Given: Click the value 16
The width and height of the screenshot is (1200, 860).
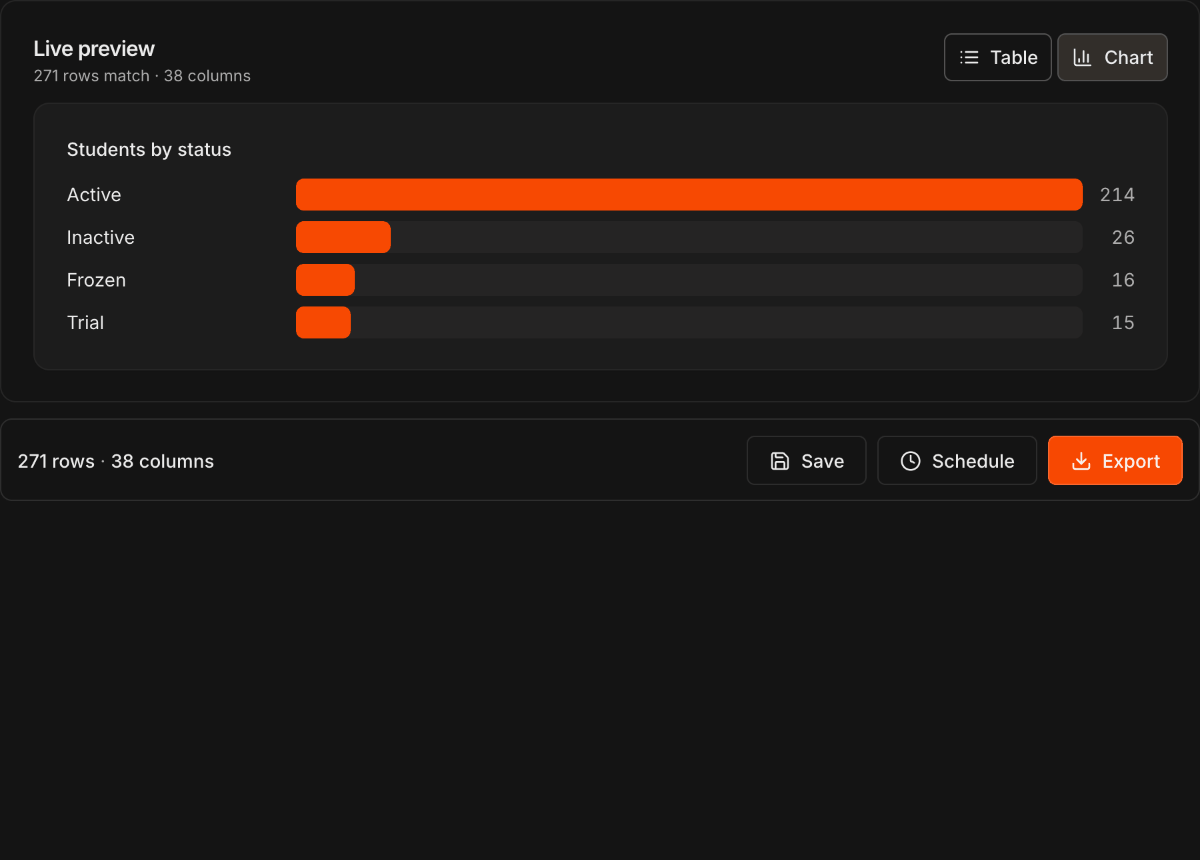Looking at the screenshot, I should 1123,280.
